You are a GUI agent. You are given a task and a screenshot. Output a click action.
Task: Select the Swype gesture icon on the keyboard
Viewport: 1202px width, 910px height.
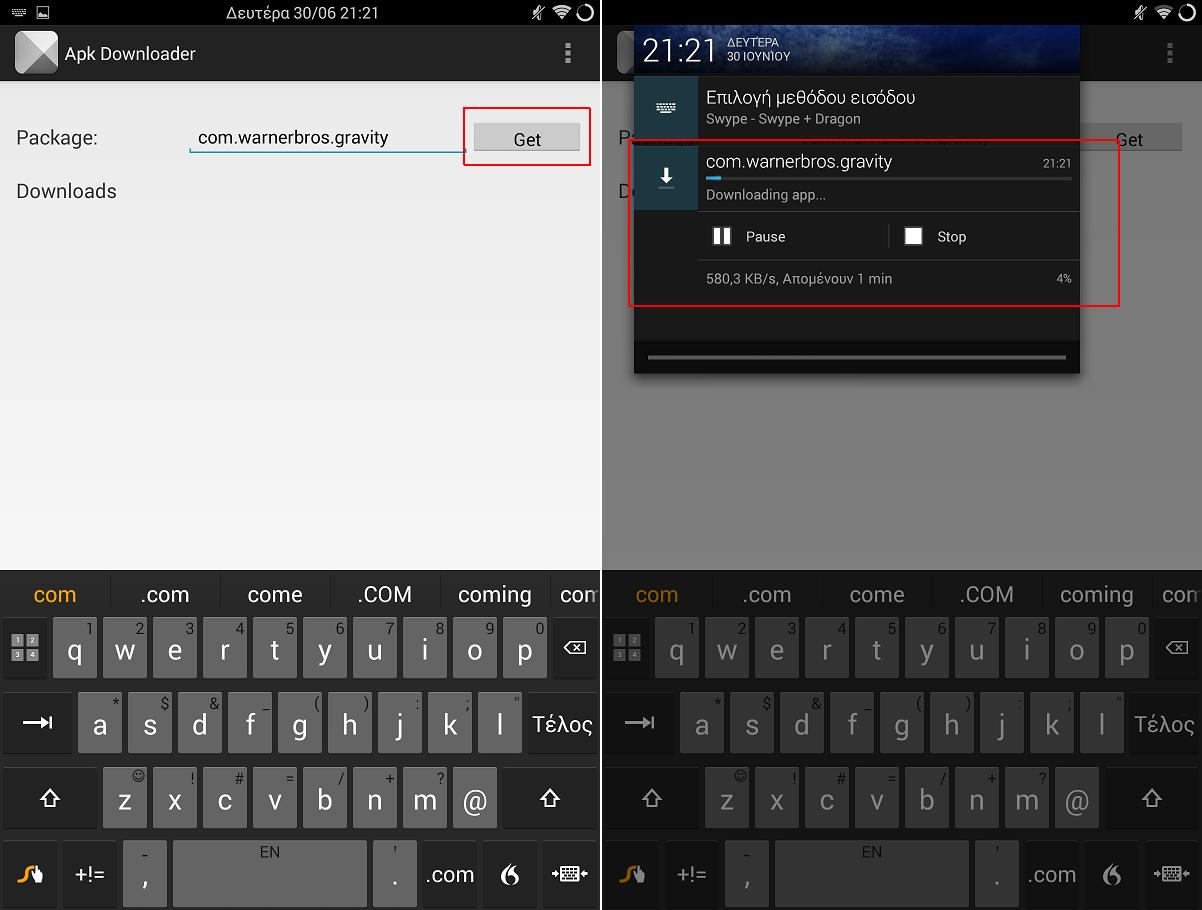tap(30, 873)
